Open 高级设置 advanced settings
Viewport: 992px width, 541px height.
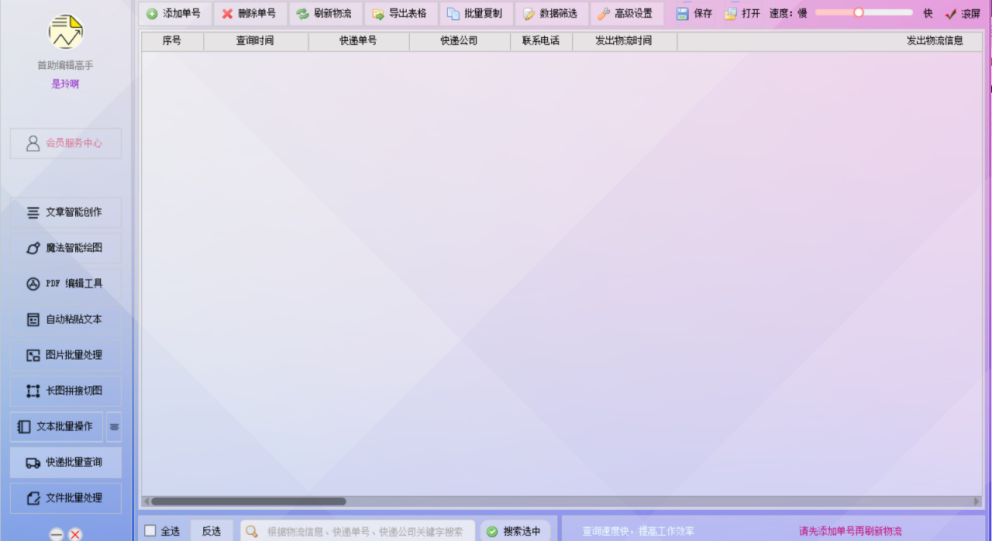[626, 13]
